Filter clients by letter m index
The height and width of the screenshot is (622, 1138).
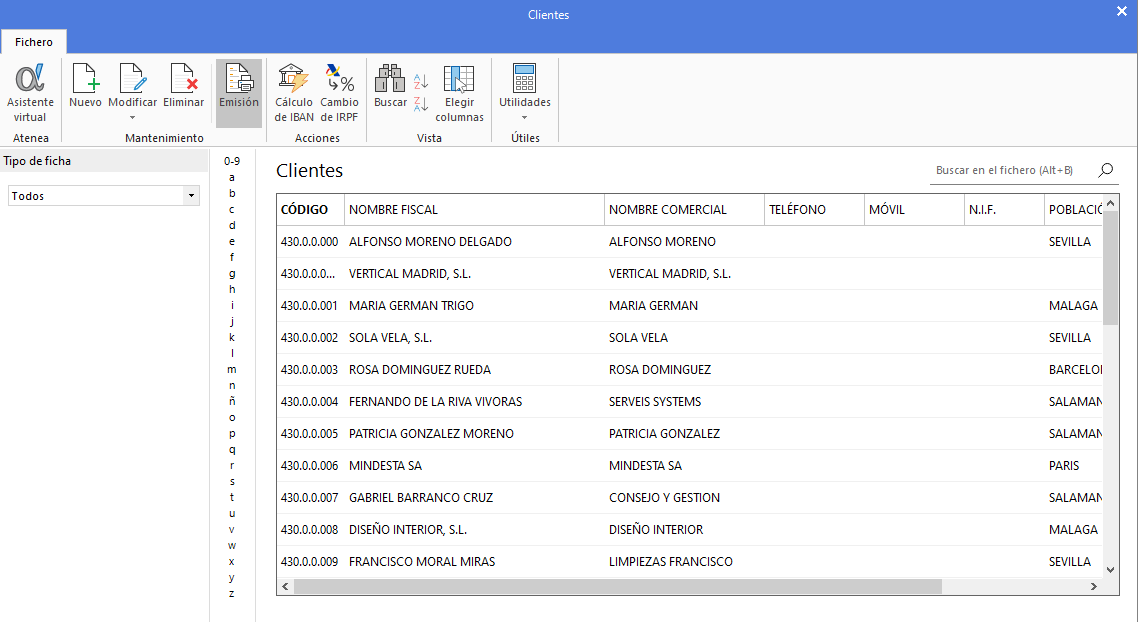point(232,369)
